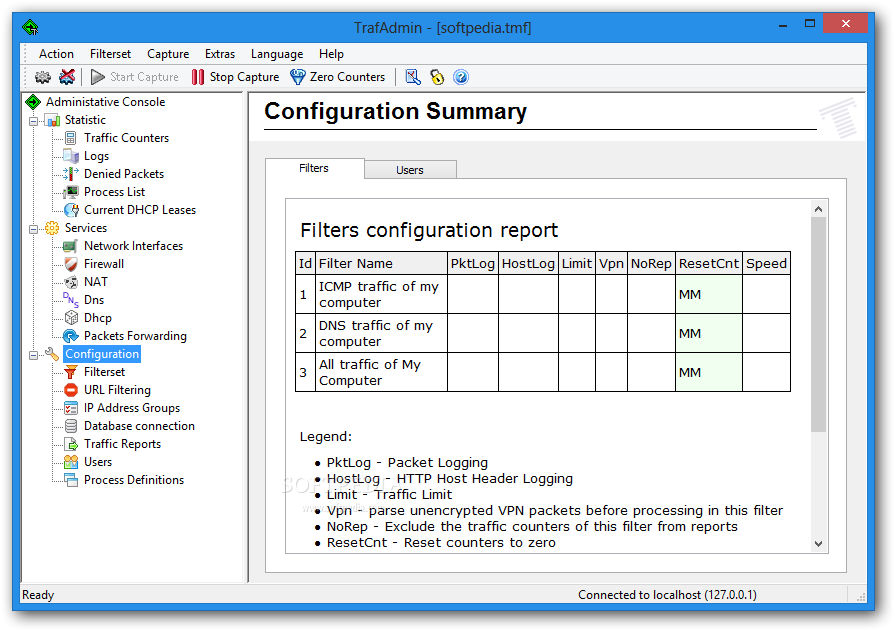Viewport: 895px width, 631px height.
Task: Click the Network Interfaces card icon
Action: 70,246
